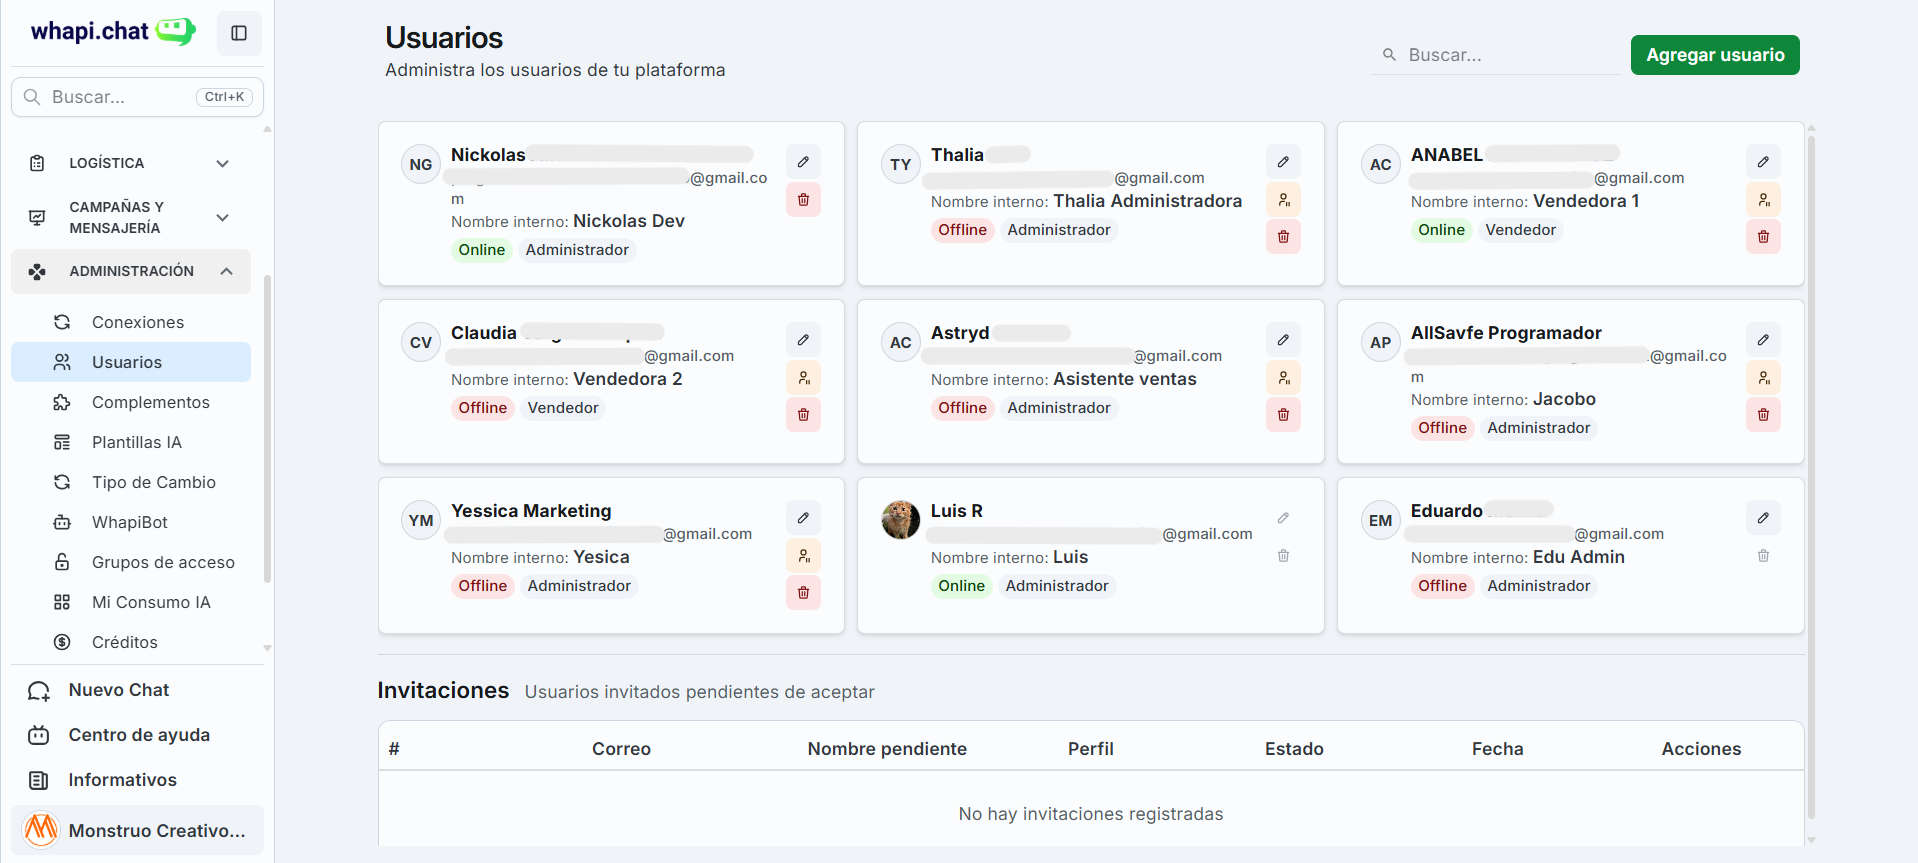Delete Thalia user with trash icon

pyautogui.click(x=1283, y=237)
